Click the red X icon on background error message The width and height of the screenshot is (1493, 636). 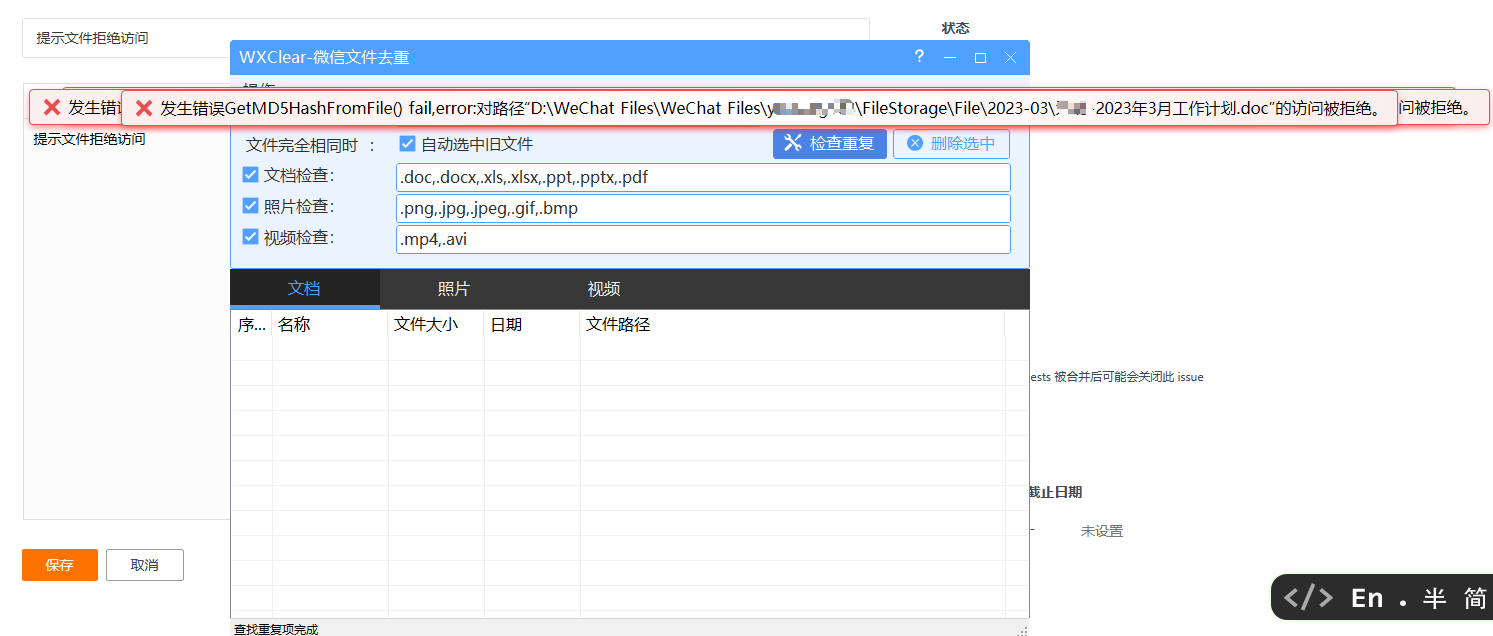(x=52, y=108)
